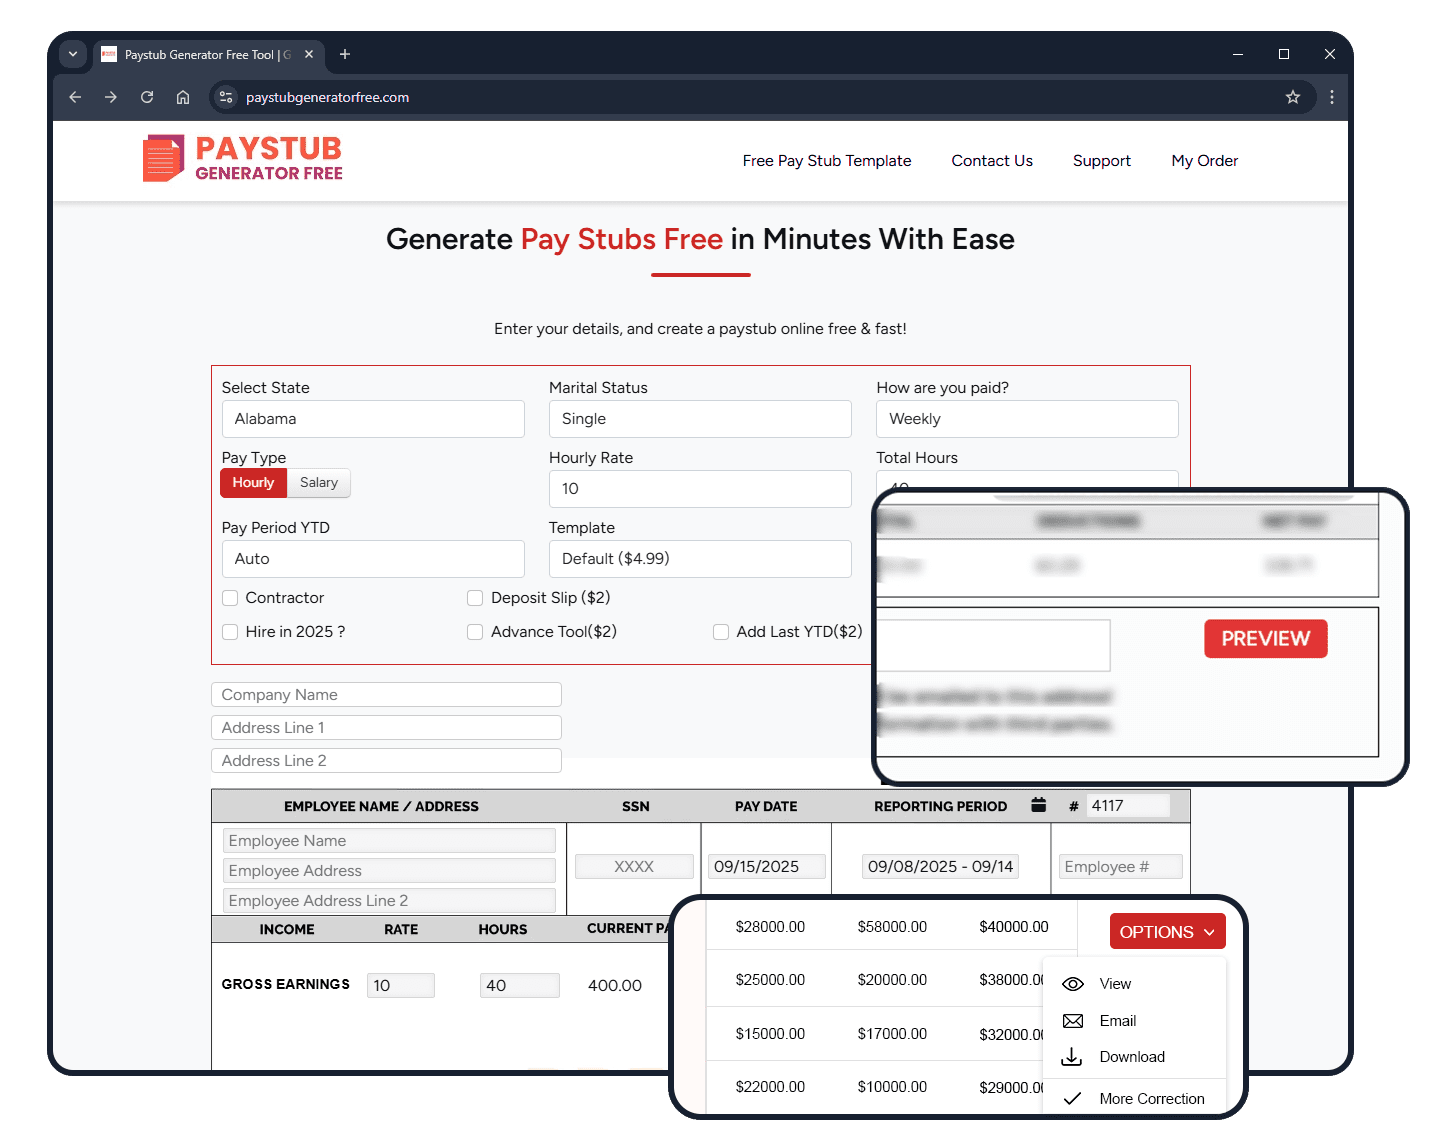Click the View eye icon
This screenshot has width=1451, height=1139.
click(1073, 984)
